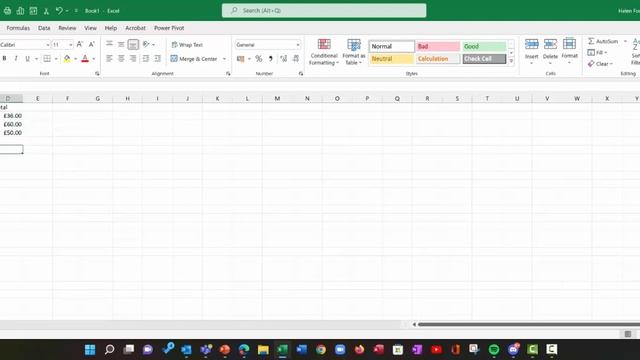640x360 pixels.
Task: Open the Data ribbon tab
Action: tap(44, 28)
